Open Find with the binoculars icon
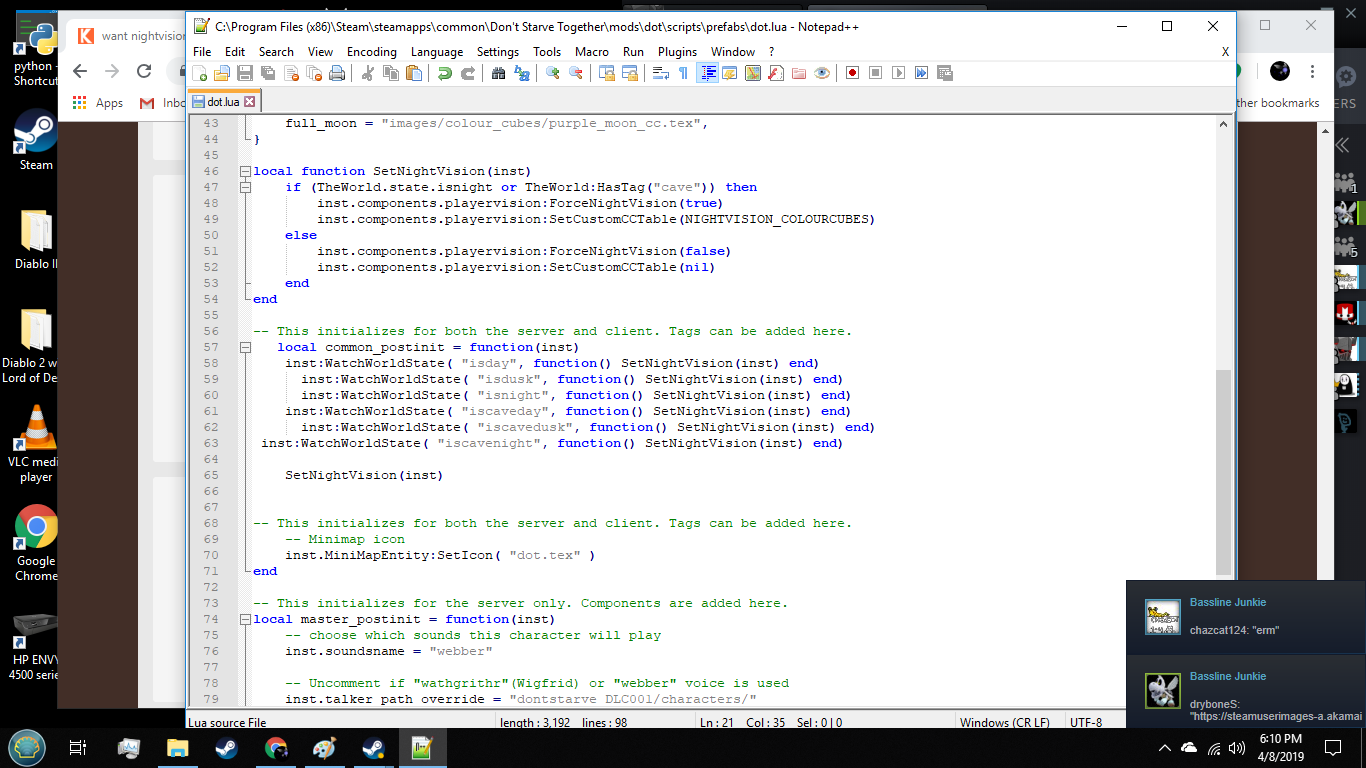Viewport: 1366px width, 768px height. [498, 73]
